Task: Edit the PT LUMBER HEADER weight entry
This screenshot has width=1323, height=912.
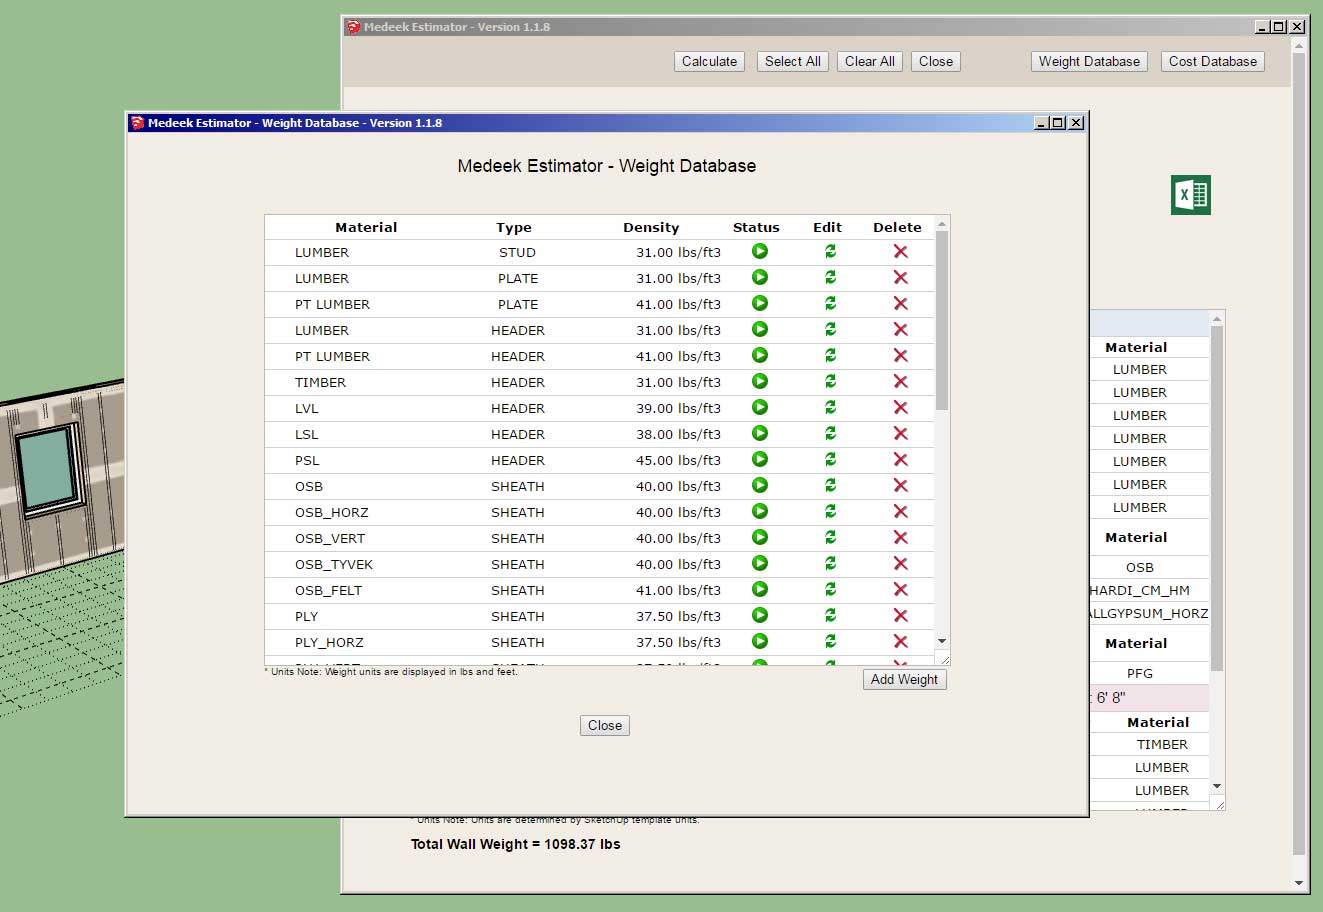Action: tap(830, 356)
